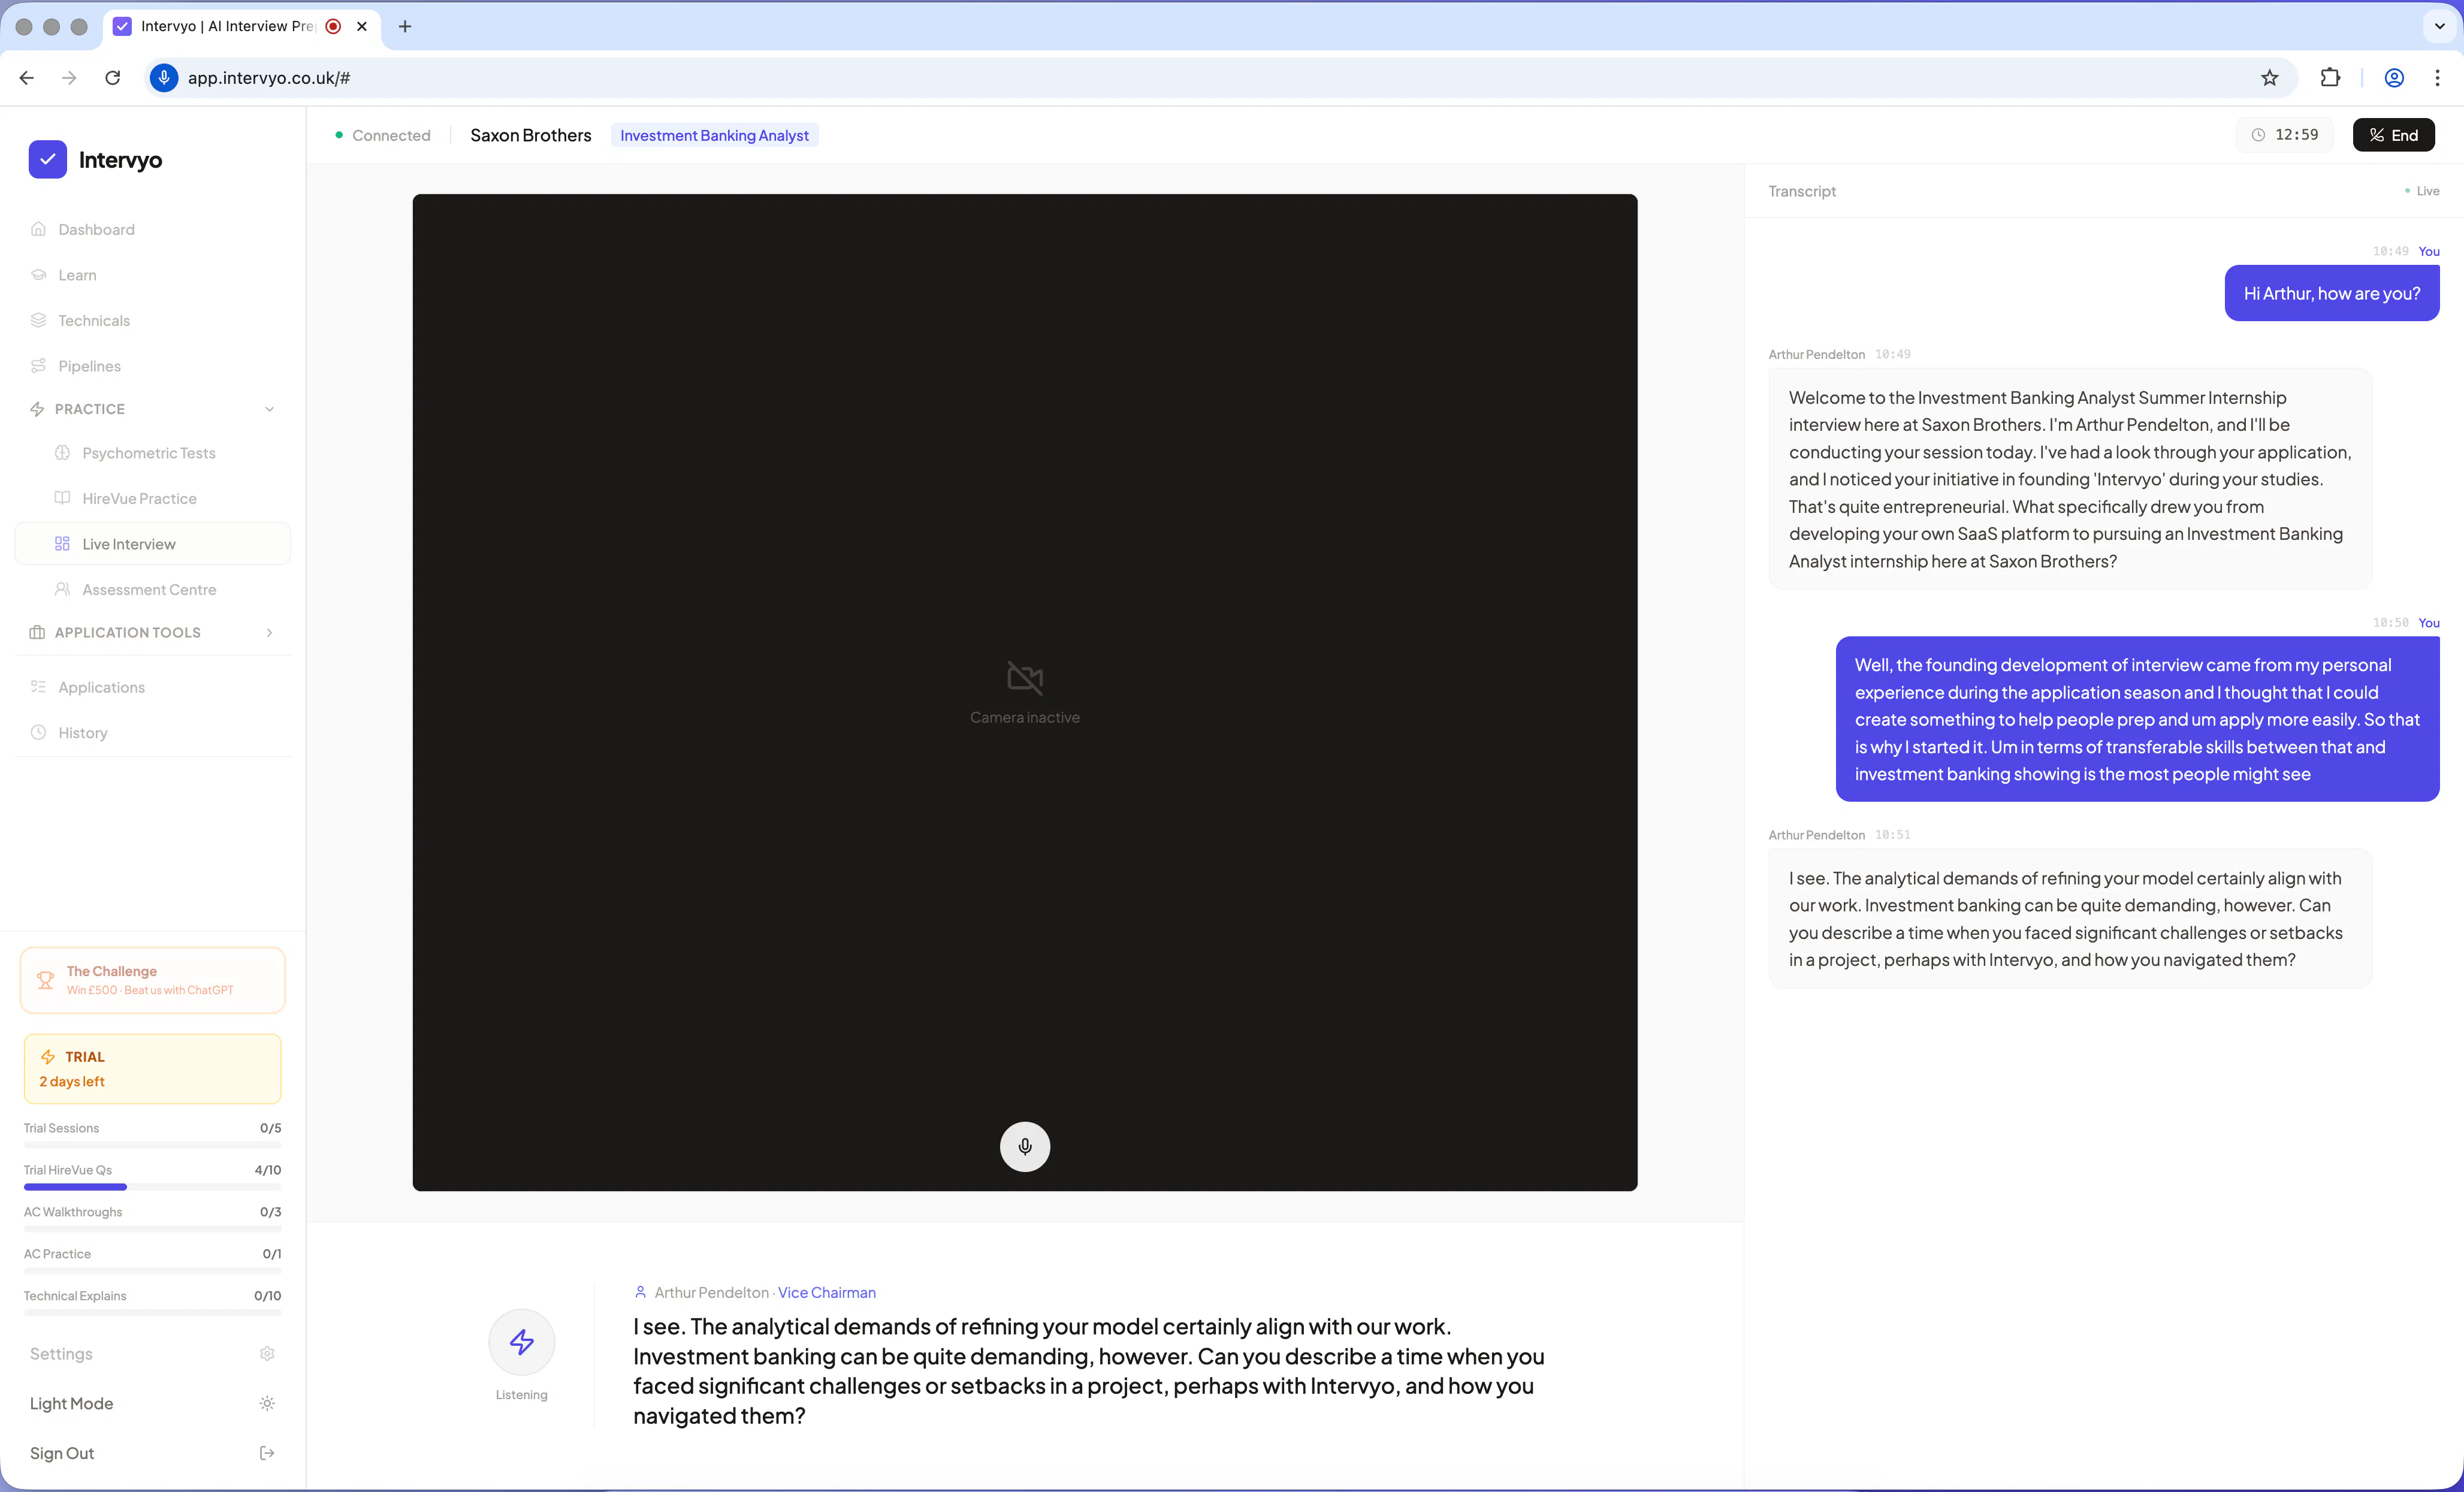Open the Dashboard menu item
Image resolution: width=2464 pixels, height=1492 pixels.
(x=153, y=229)
